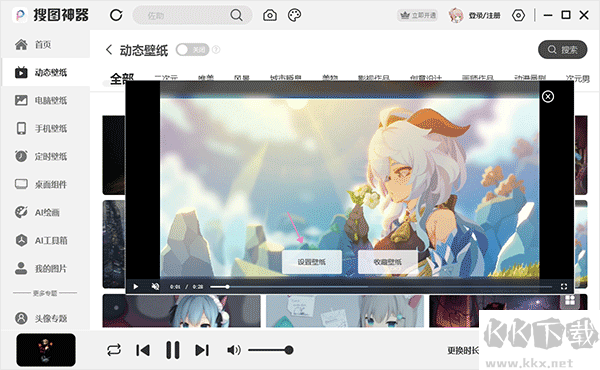Go back using the arrow beside 动态壁纸
The width and height of the screenshot is (600, 370).
point(109,50)
